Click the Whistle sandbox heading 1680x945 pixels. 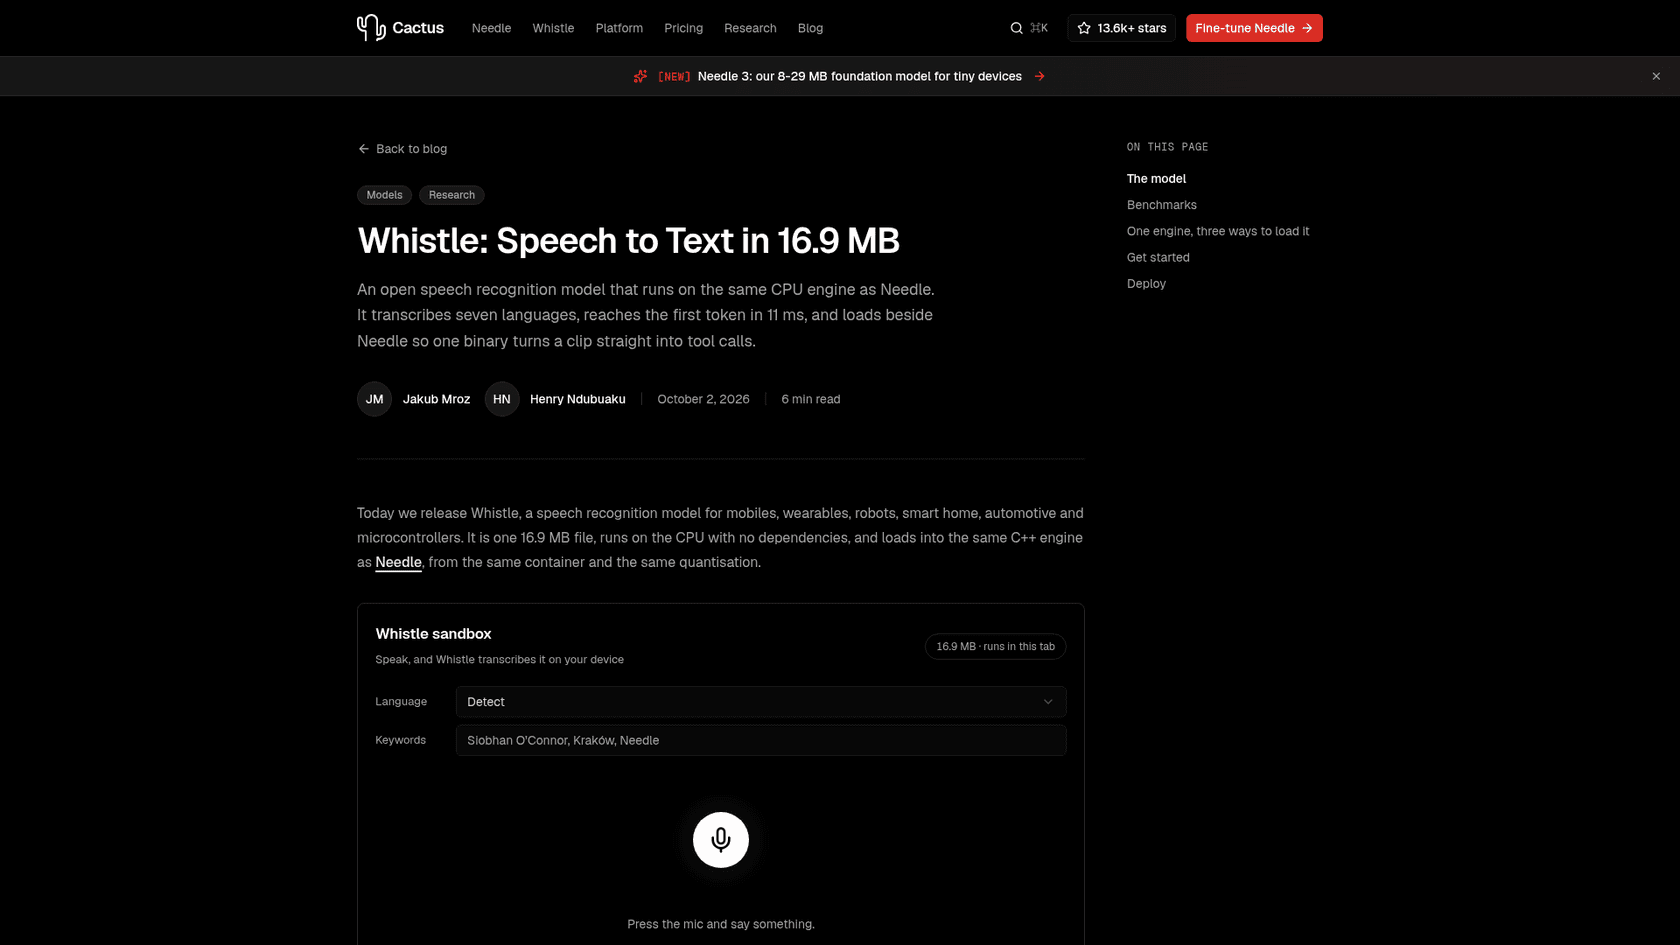[433, 634]
